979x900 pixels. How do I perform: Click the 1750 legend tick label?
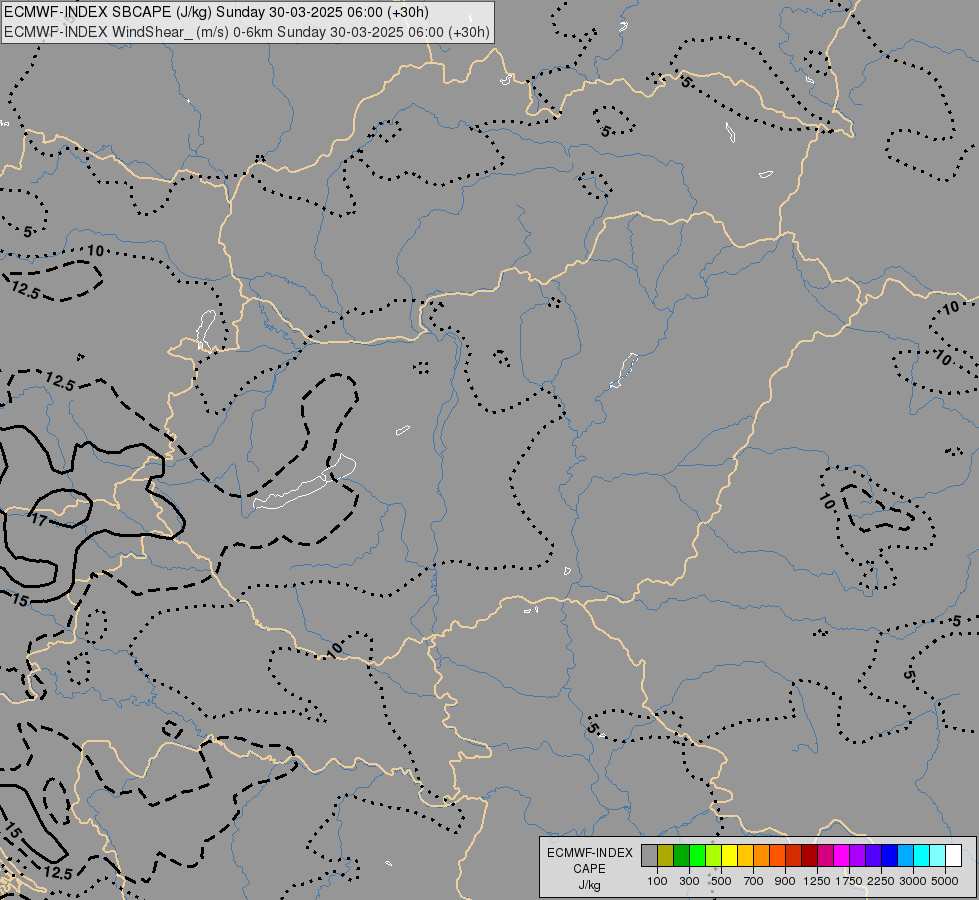pyautogui.click(x=849, y=881)
